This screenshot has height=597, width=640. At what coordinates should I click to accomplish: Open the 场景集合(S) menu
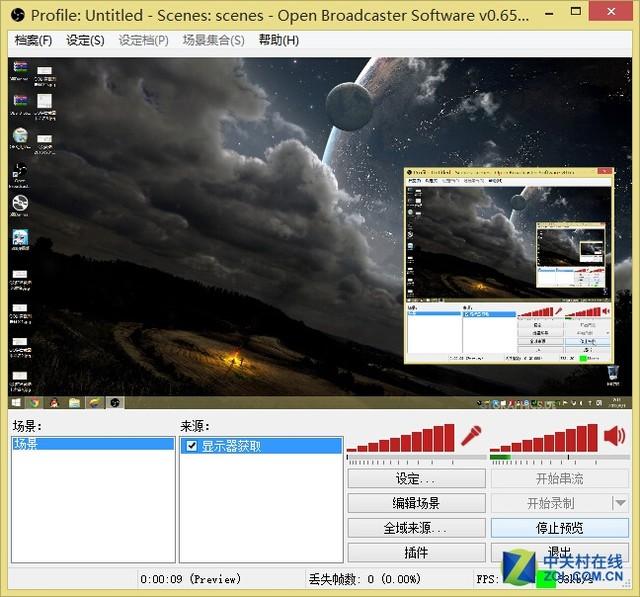213,40
